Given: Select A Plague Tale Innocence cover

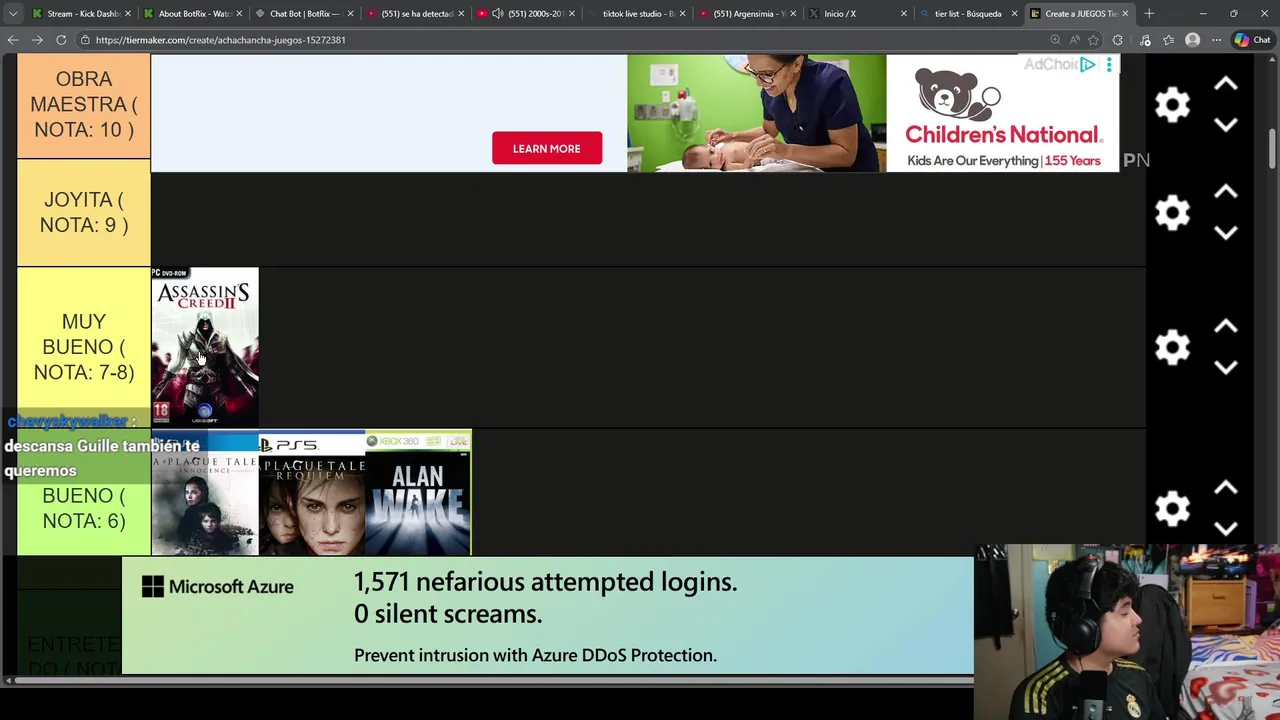Looking at the screenshot, I should coord(205,494).
